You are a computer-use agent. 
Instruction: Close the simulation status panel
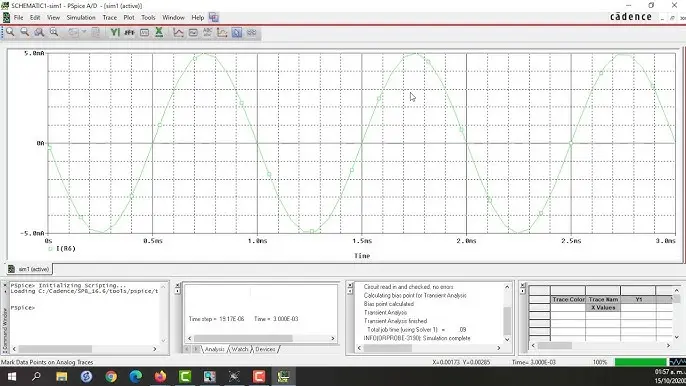pyautogui.click(x=177, y=286)
